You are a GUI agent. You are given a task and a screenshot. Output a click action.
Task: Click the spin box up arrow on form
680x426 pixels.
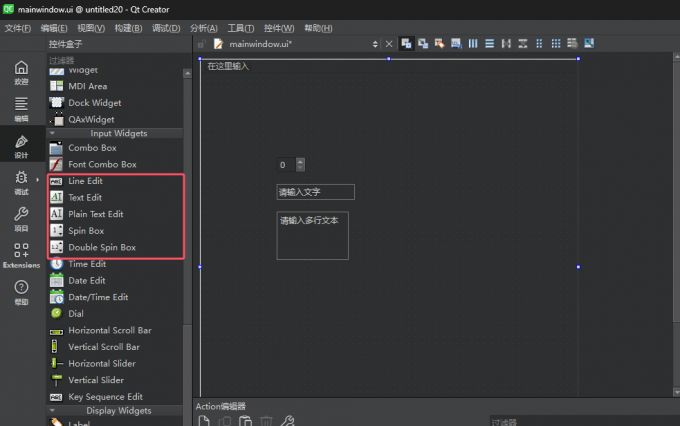point(300,161)
